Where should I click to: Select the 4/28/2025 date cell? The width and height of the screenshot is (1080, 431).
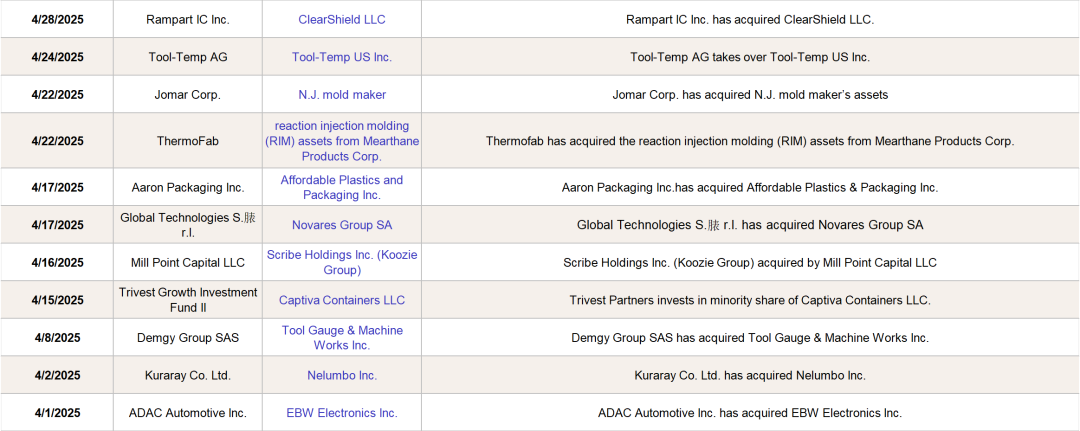57,20
